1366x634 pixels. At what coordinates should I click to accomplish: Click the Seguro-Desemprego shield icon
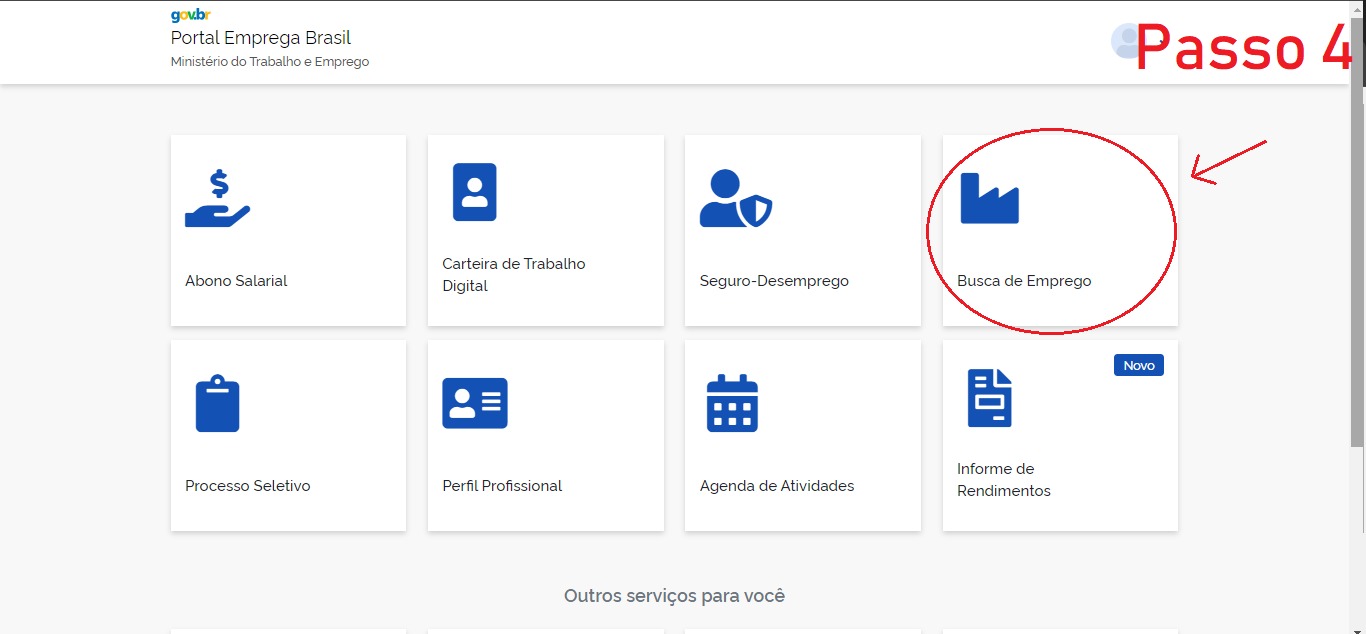(736, 196)
